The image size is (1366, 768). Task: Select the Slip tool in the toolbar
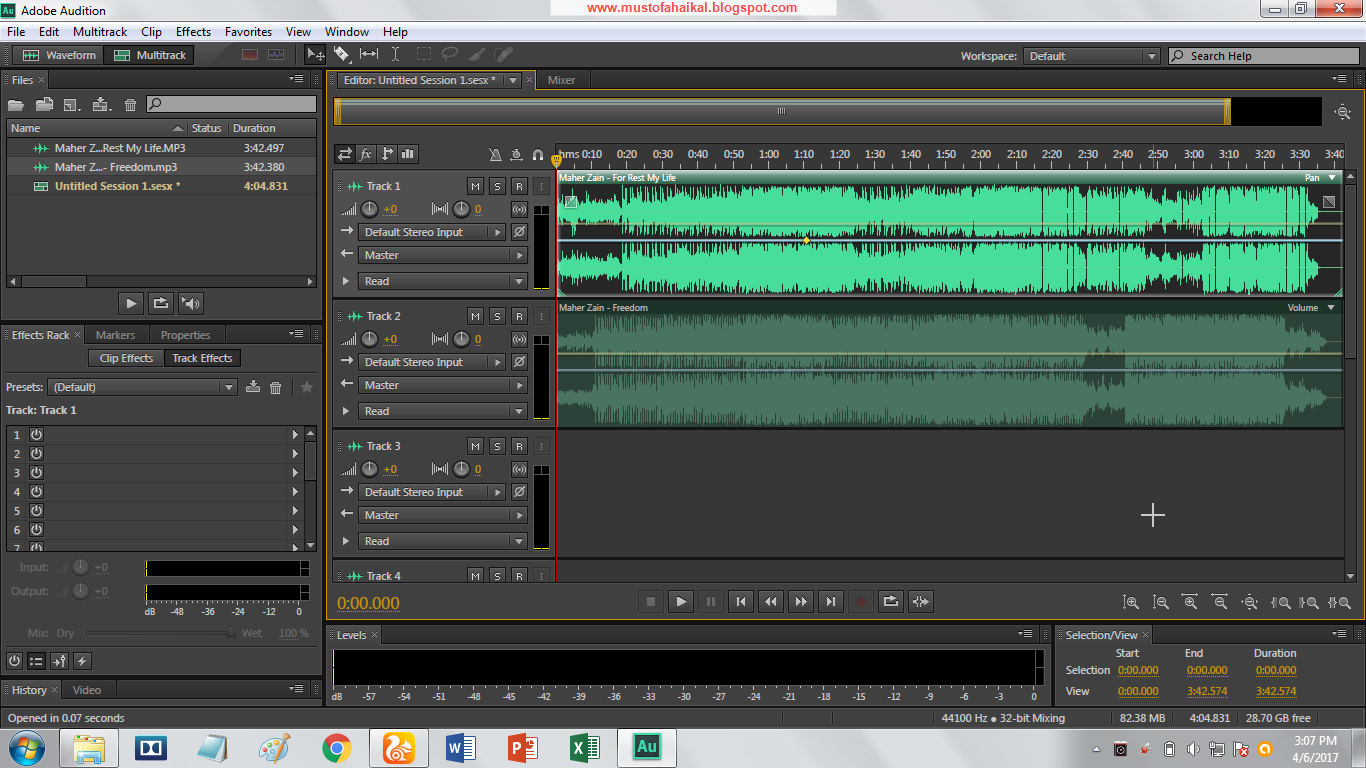[x=369, y=55]
